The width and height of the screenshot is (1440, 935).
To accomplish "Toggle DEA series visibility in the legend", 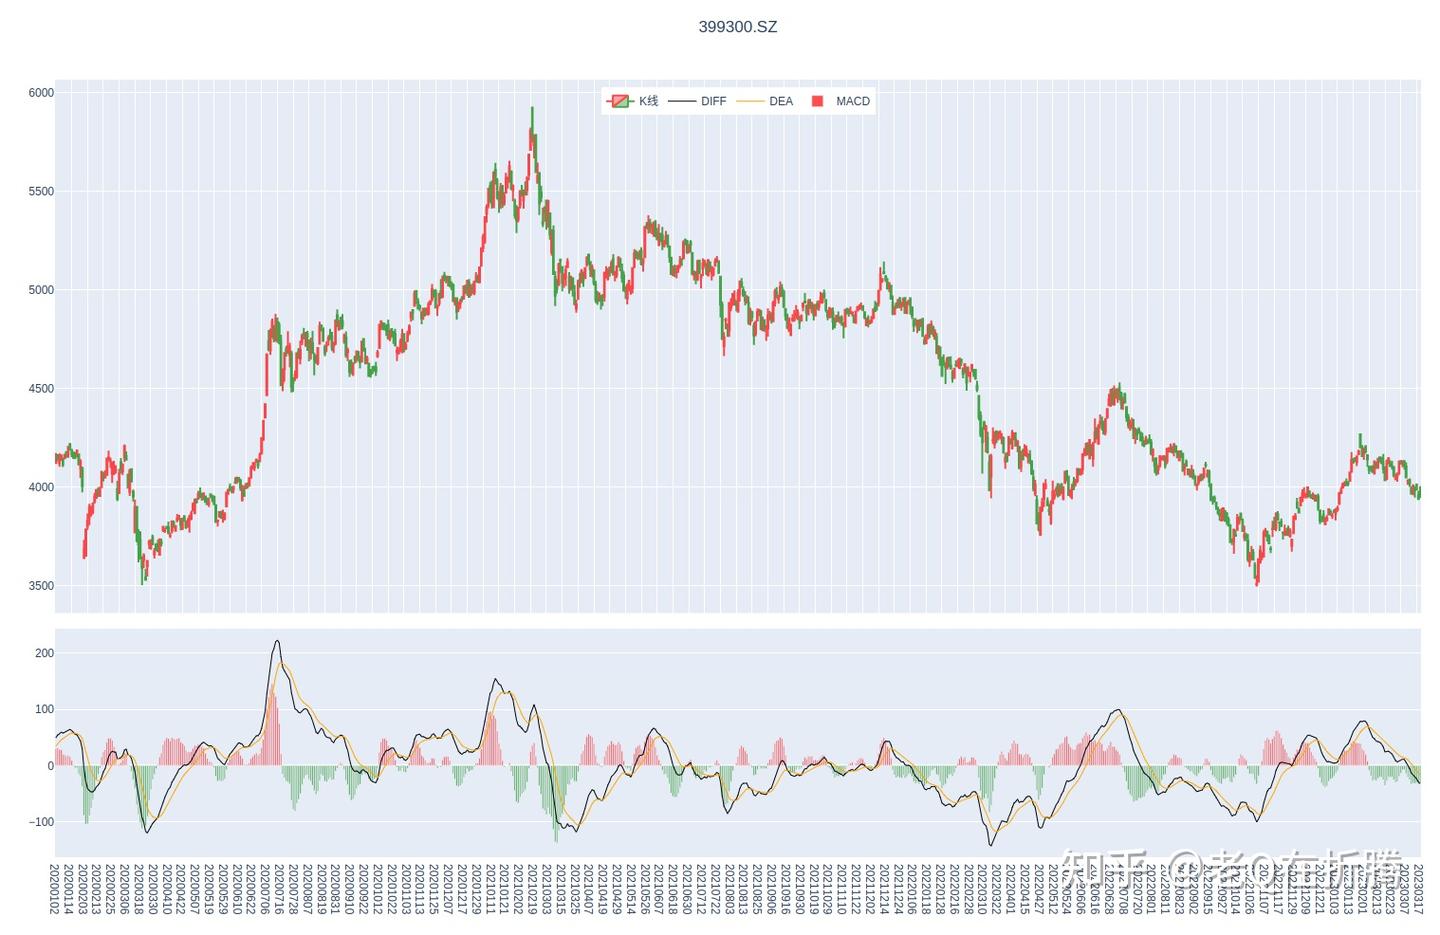I will tap(781, 101).
